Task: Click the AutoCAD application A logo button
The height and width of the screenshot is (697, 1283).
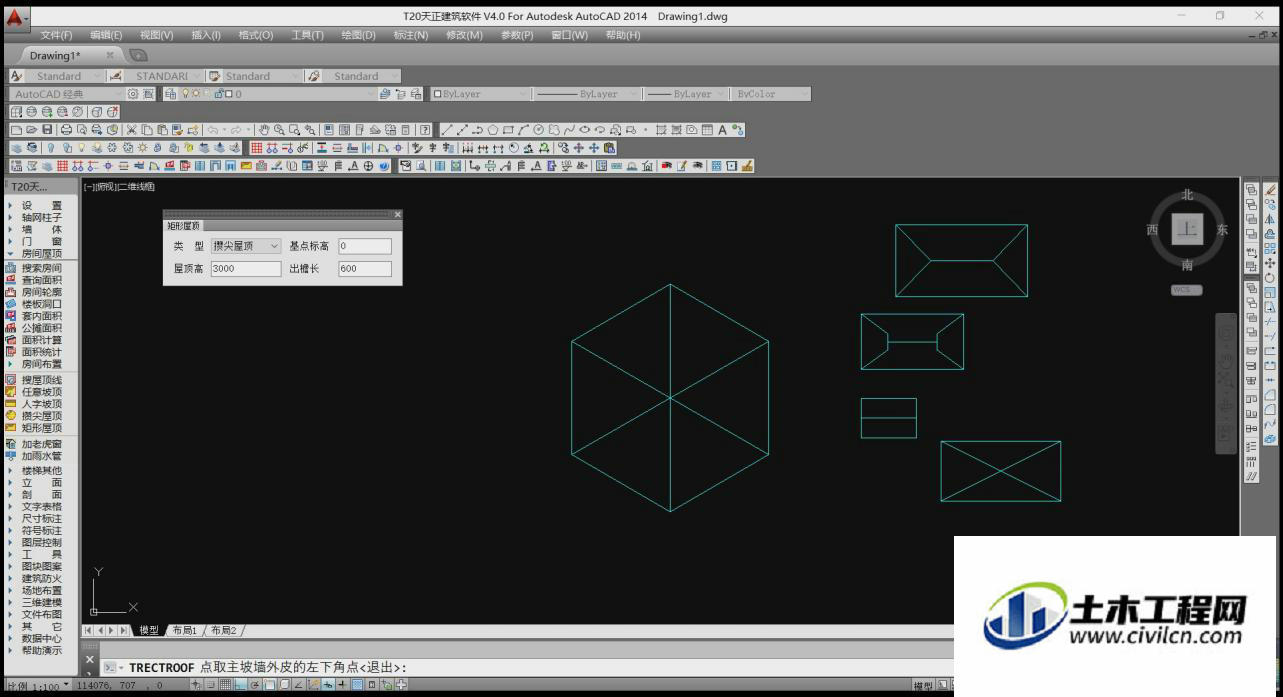Action: (x=15, y=17)
